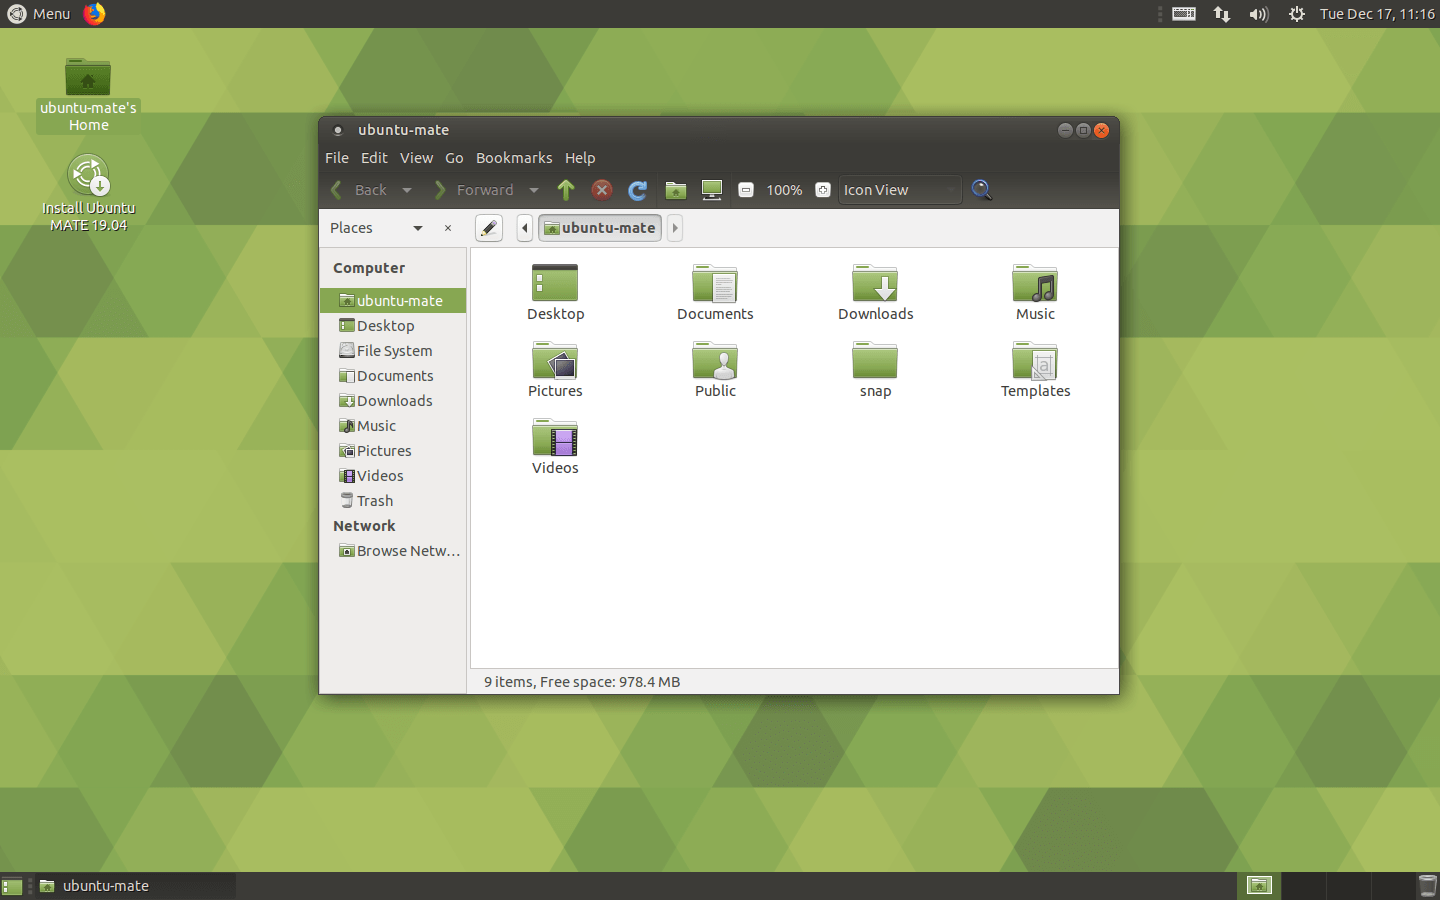Image resolution: width=1440 pixels, height=900 pixels.
Task: Click the Back navigation button
Action: [359, 190]
